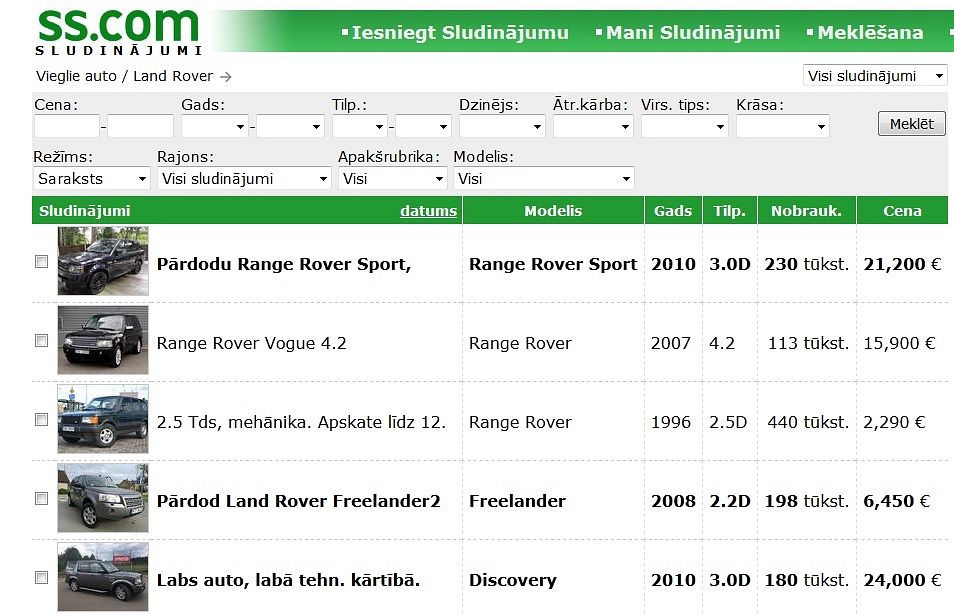Click the 440 tūkst. mileage cell
The height and width of the screenshot is (615, 954).
click(808, 422)
